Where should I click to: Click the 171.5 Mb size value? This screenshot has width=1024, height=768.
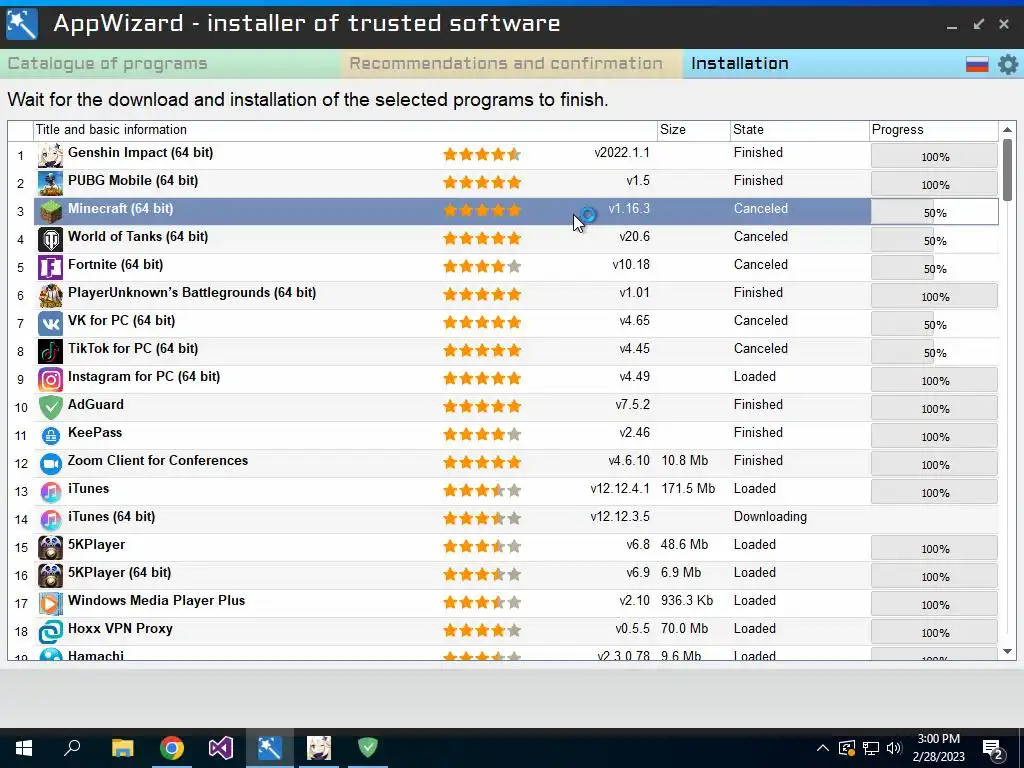pyautogui.click(x=688, y=488)
